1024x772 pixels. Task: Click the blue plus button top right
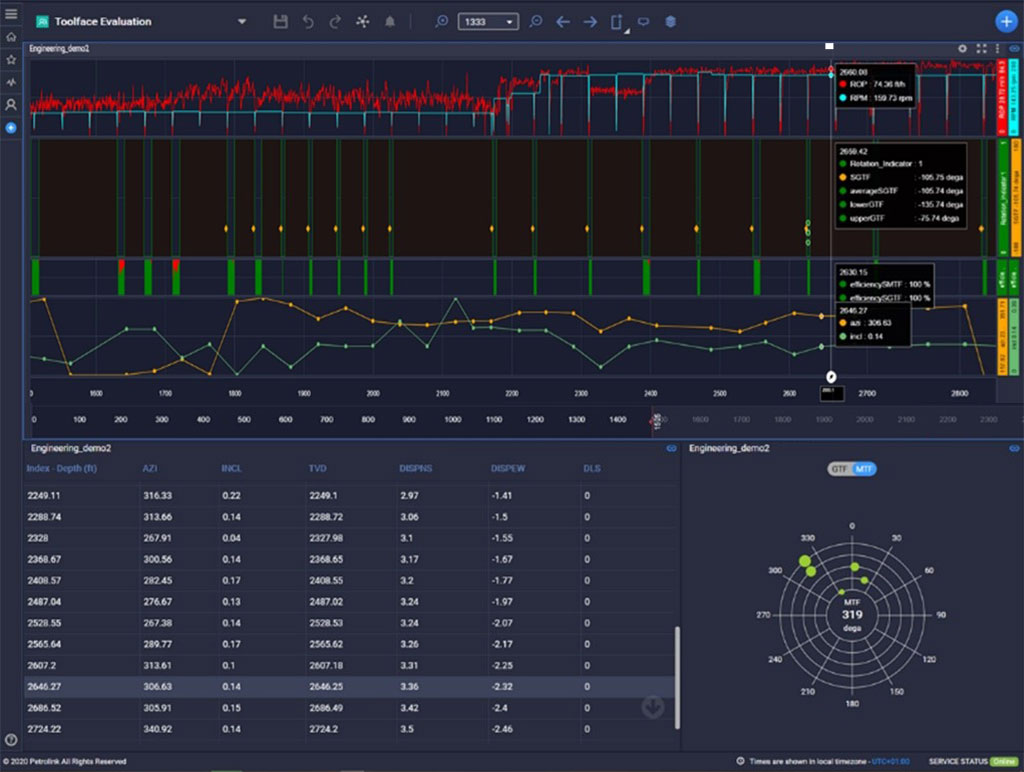pos(1005,20)
